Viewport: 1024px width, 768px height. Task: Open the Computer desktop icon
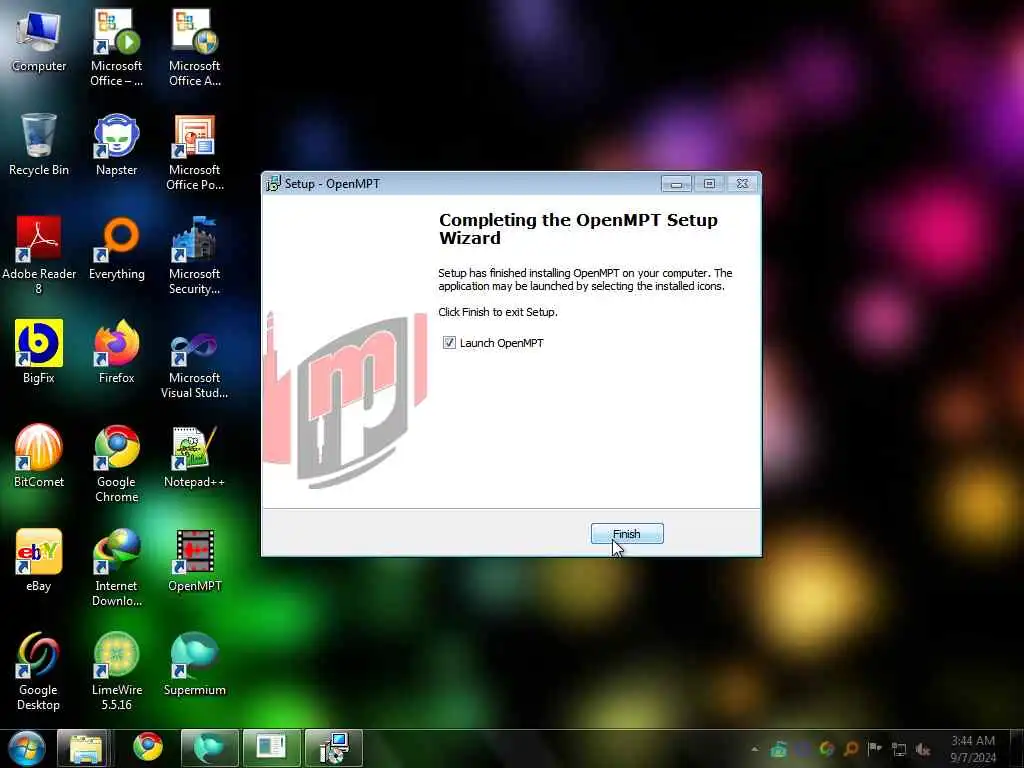[x=39, y=40]
